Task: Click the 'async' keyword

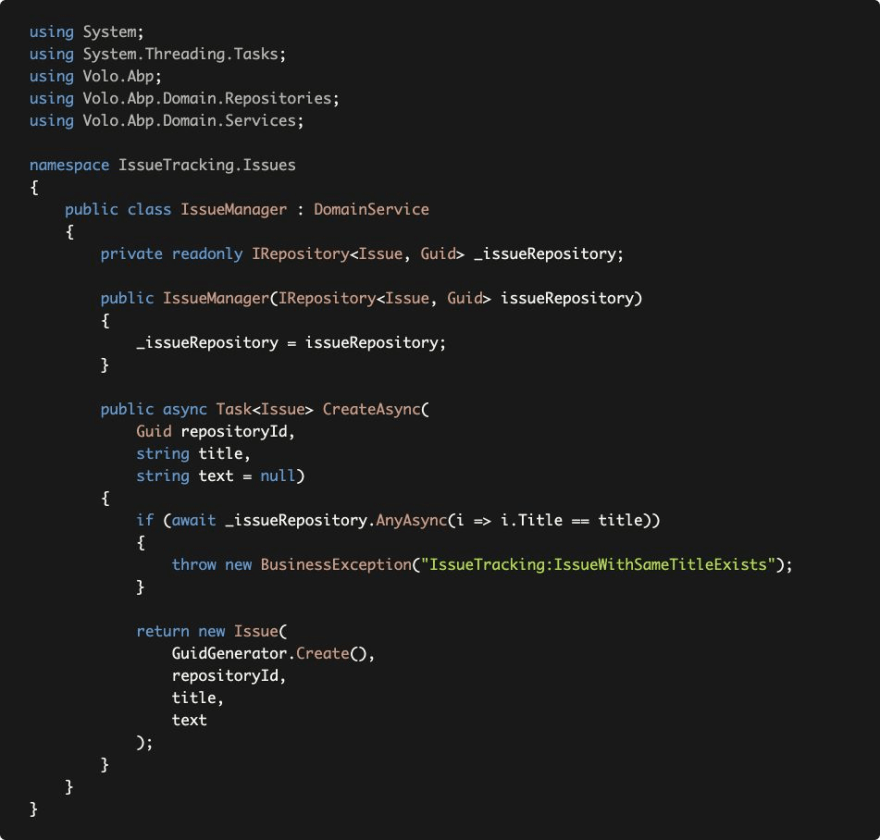Action: pos(185,410)
